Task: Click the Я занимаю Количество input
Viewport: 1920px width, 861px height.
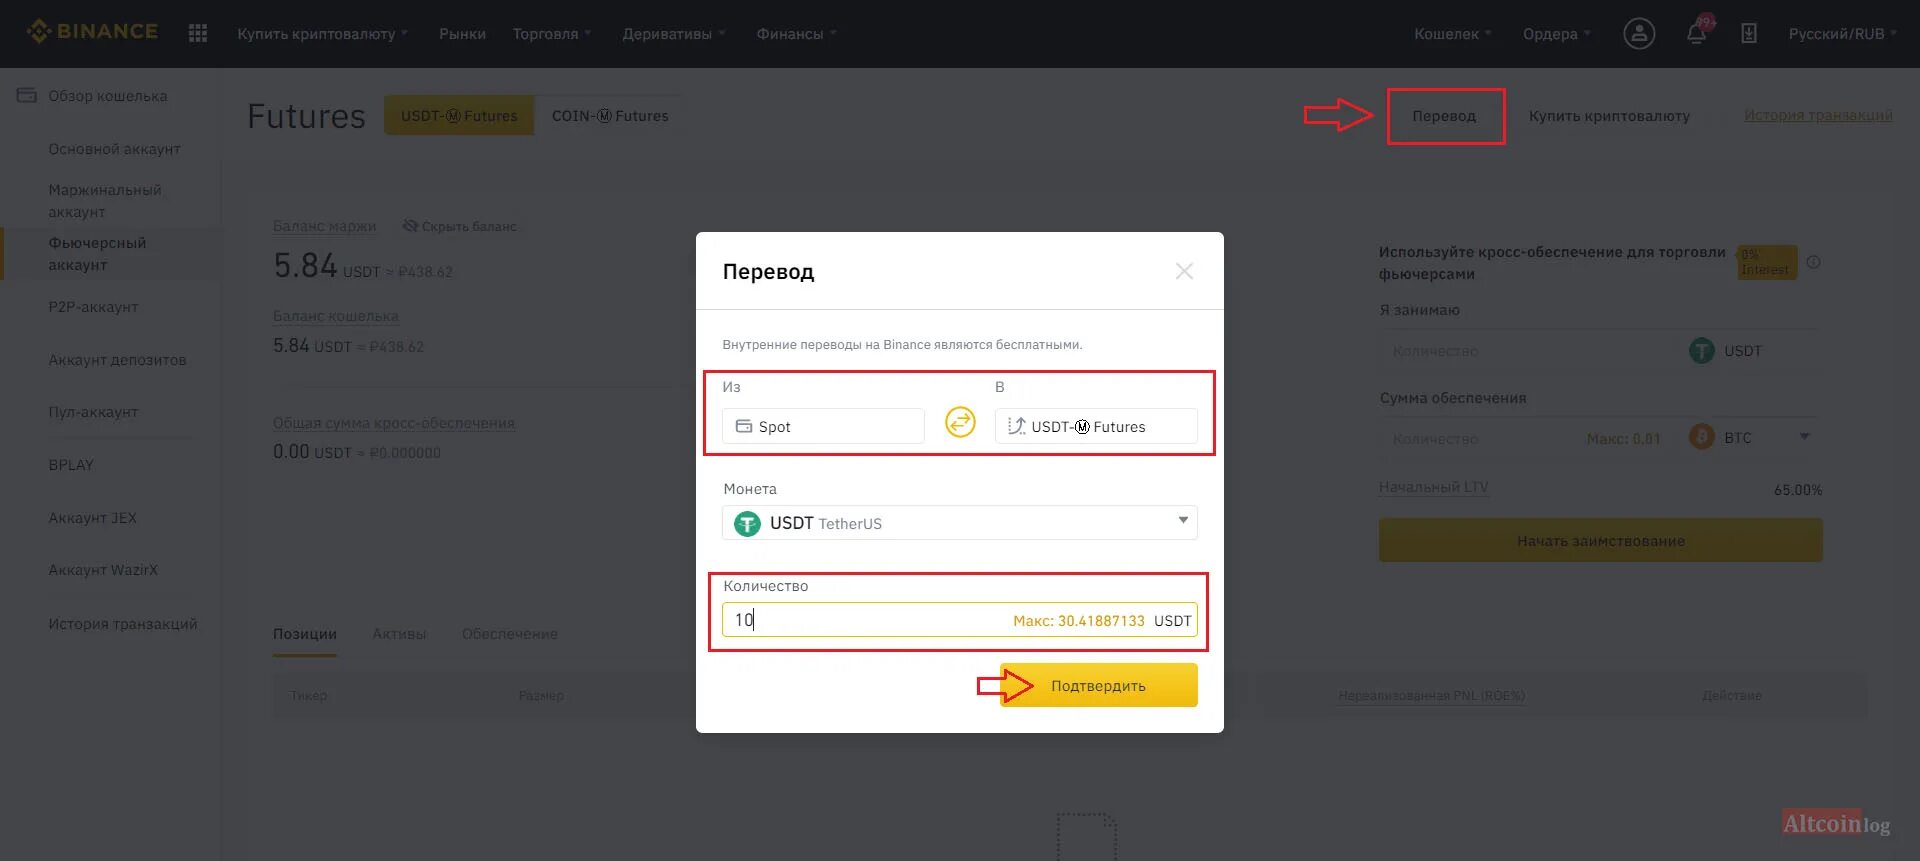Action: coord(1530,351)
